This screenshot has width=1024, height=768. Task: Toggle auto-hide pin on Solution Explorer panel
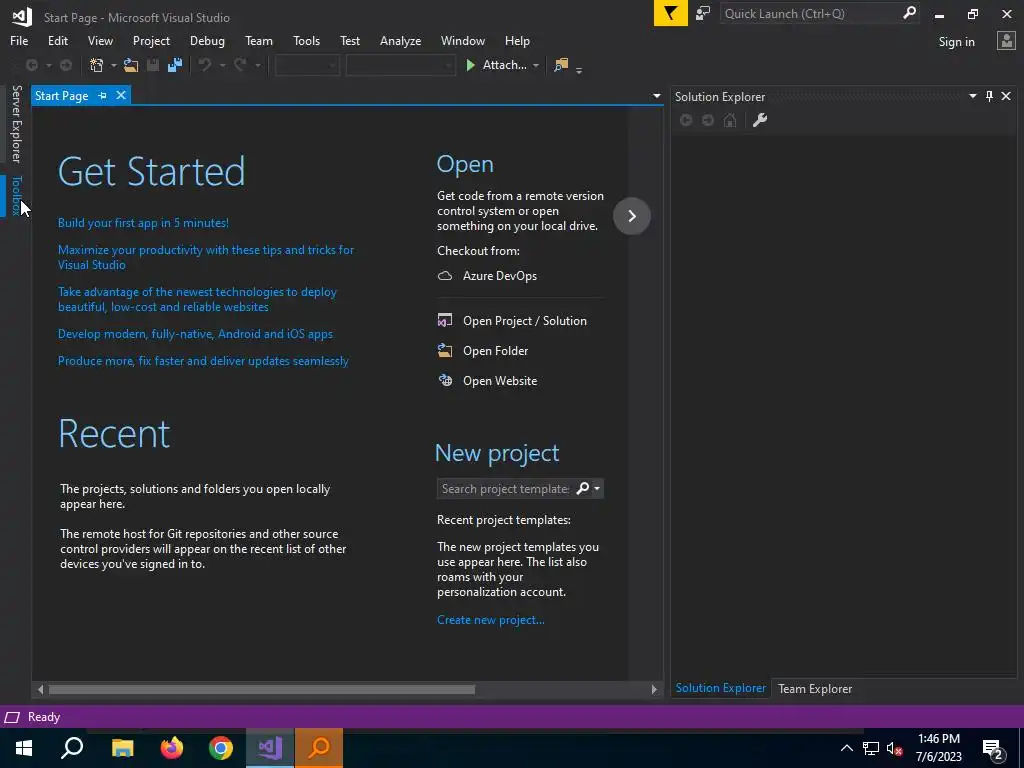pyautogui.click(x=989, y=96)
